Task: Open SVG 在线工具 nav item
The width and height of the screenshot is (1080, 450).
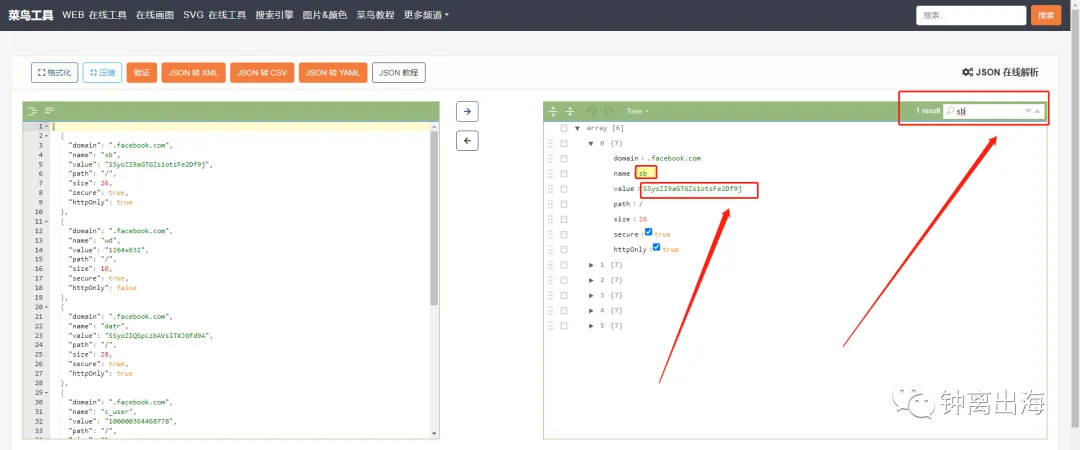Action: point(215,15)
